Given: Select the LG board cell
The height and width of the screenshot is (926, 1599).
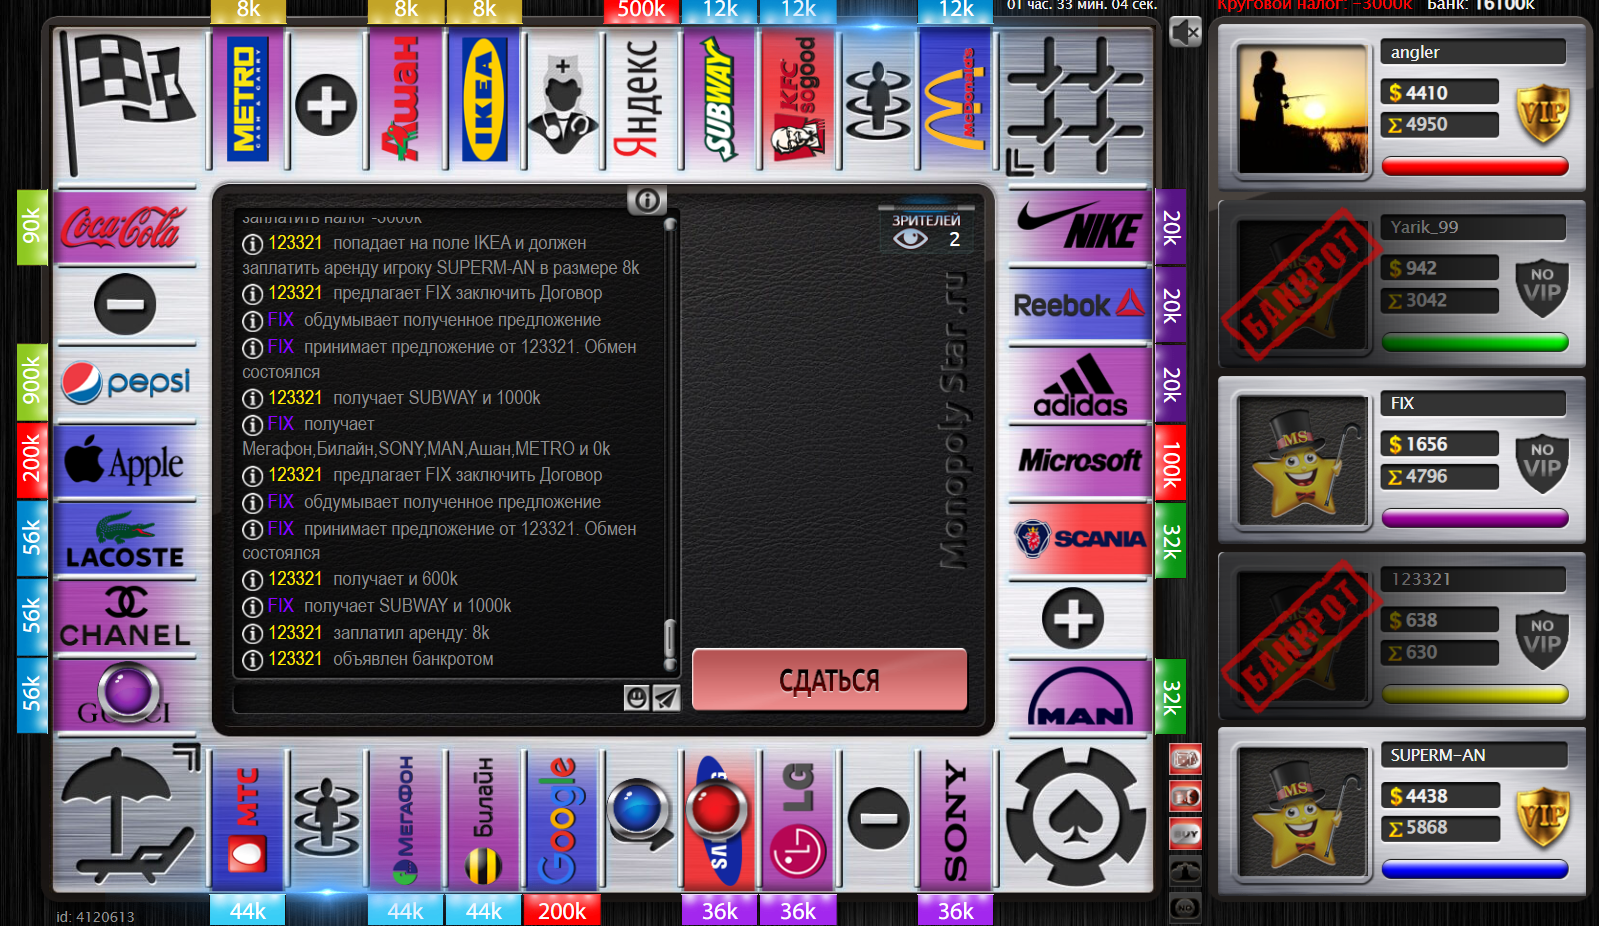Looking at the screenshot, I should click(x=799, y=820).
